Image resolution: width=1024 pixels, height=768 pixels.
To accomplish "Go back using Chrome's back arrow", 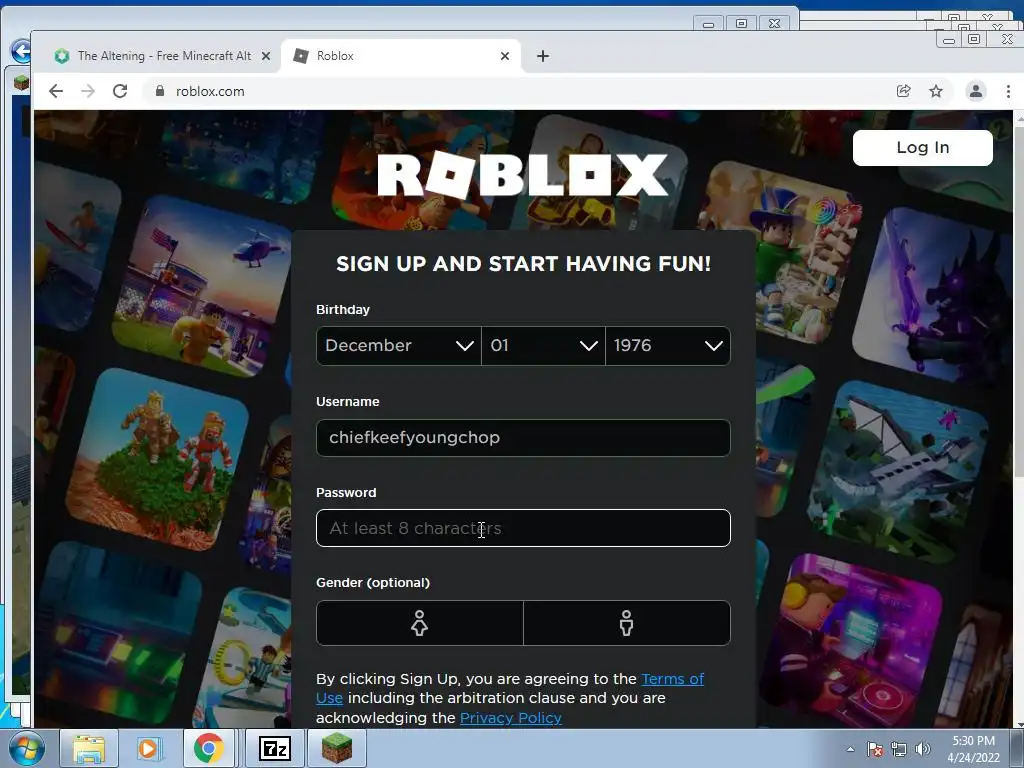I will (x=56, y=91).
